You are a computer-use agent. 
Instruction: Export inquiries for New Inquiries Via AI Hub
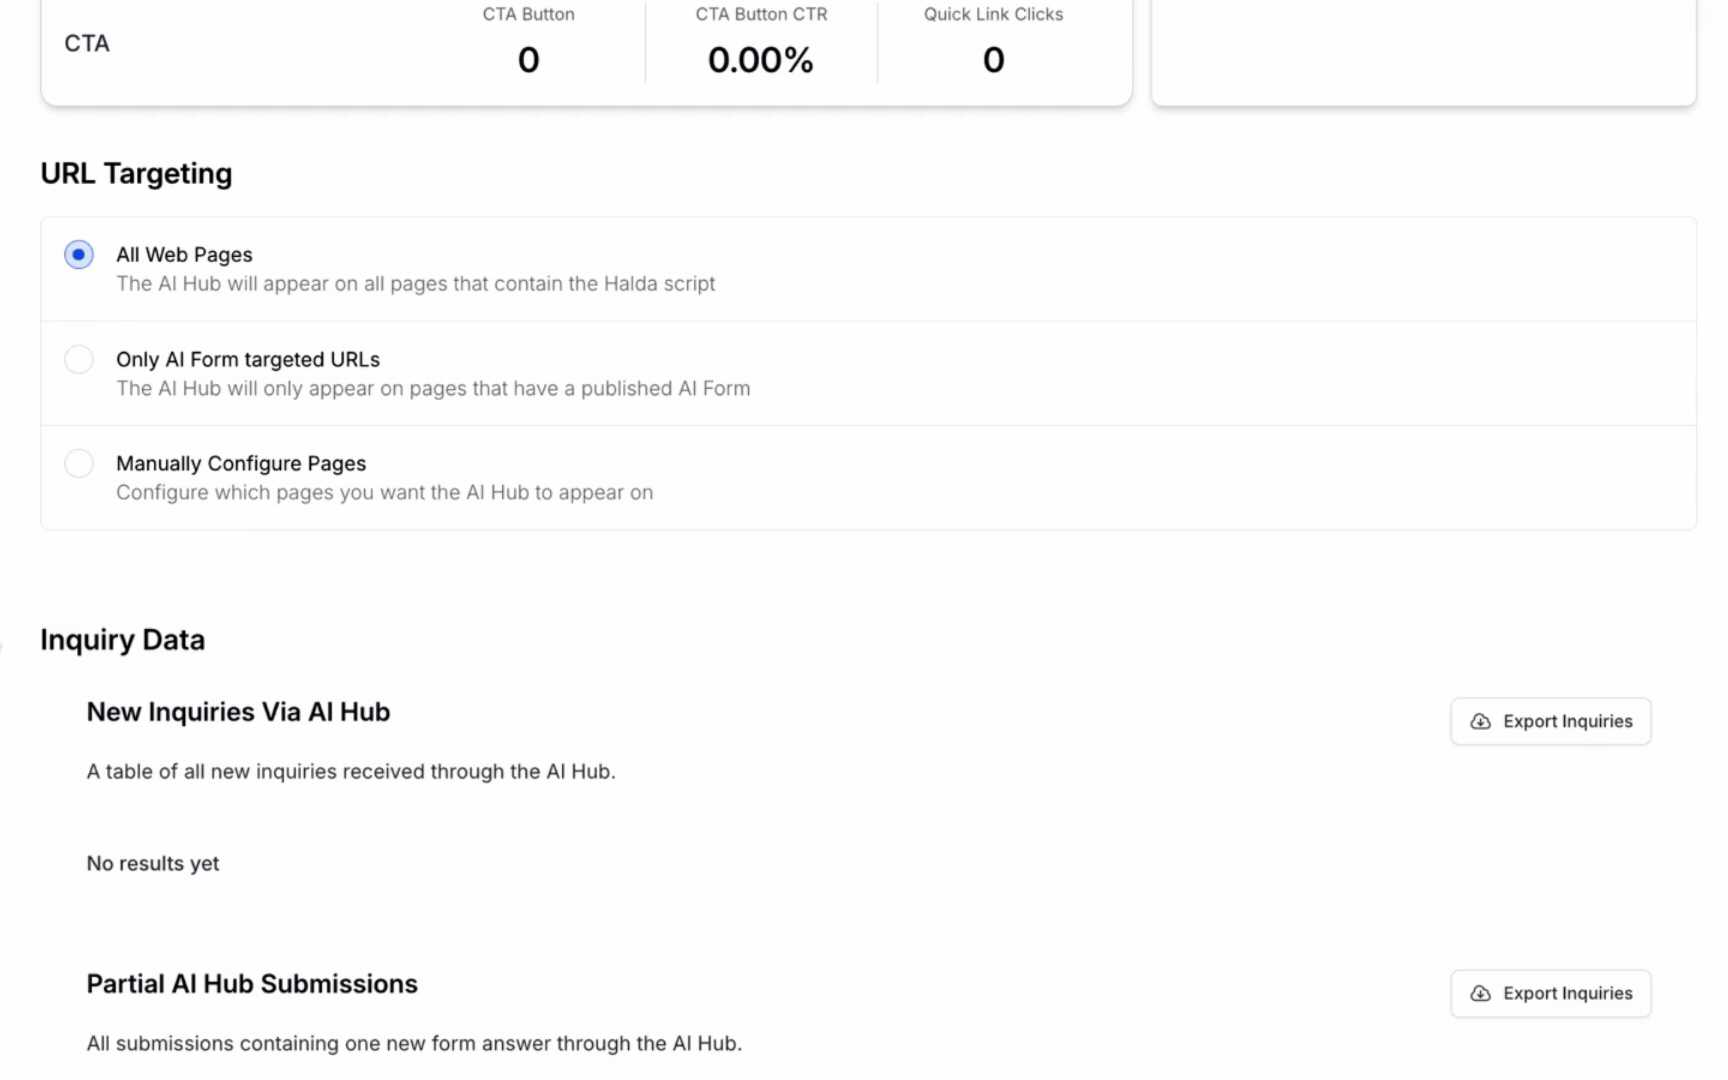(1550, 722)
